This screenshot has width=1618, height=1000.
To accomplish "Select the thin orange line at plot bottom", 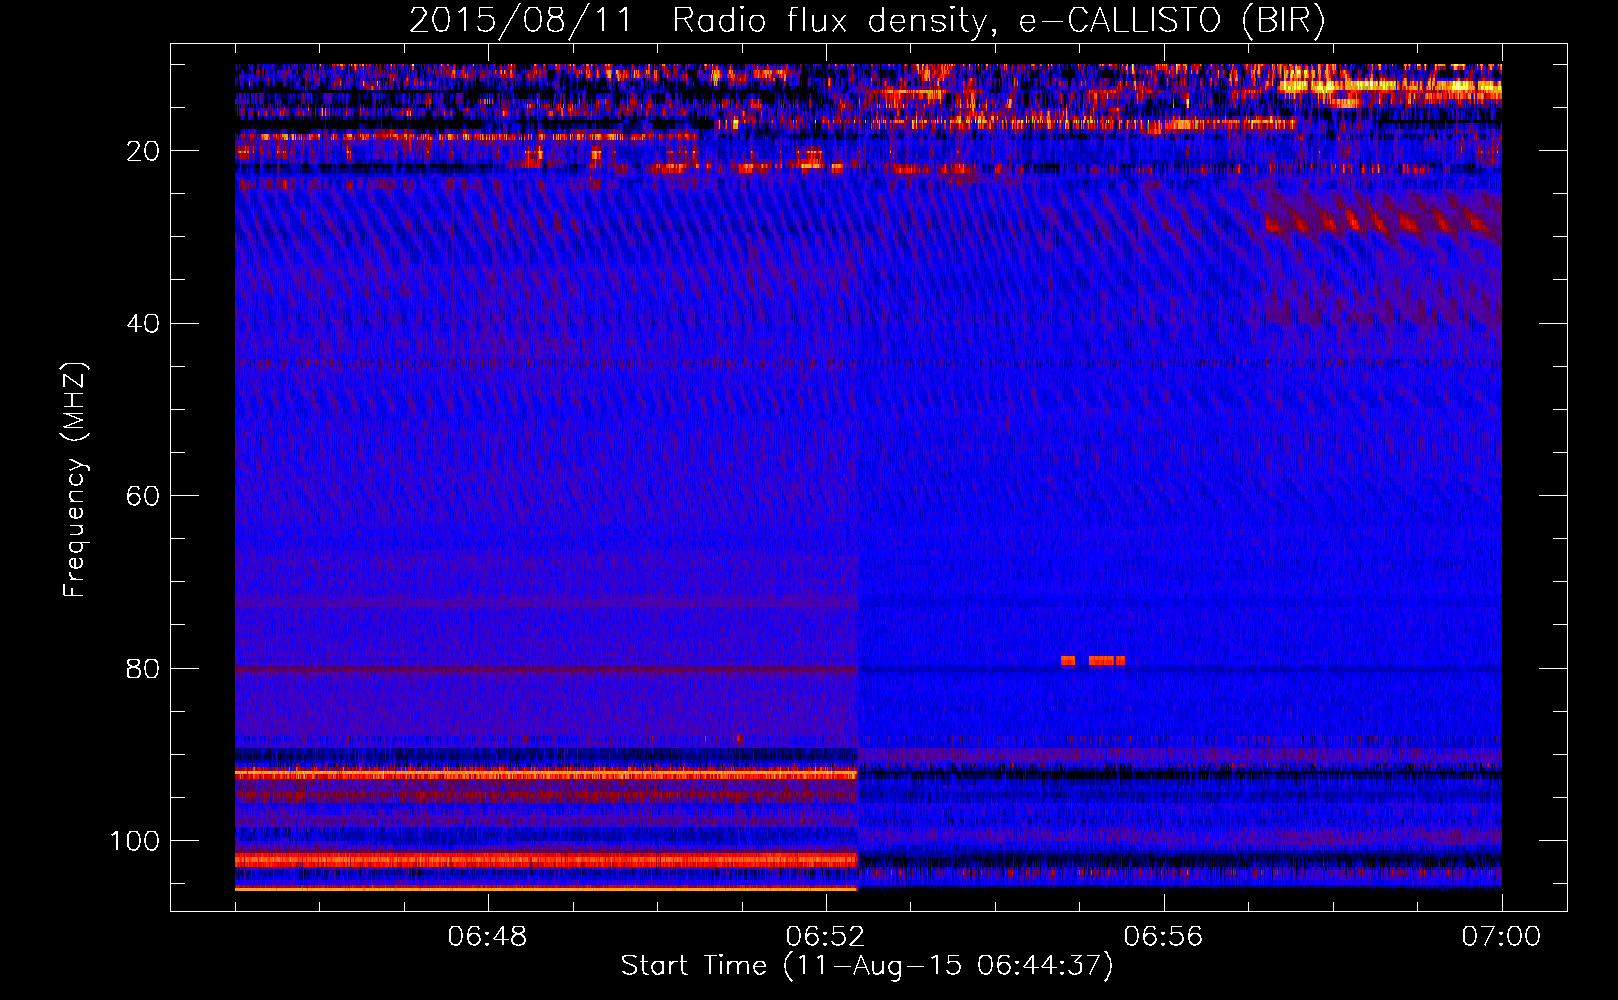I will point(545,888).
